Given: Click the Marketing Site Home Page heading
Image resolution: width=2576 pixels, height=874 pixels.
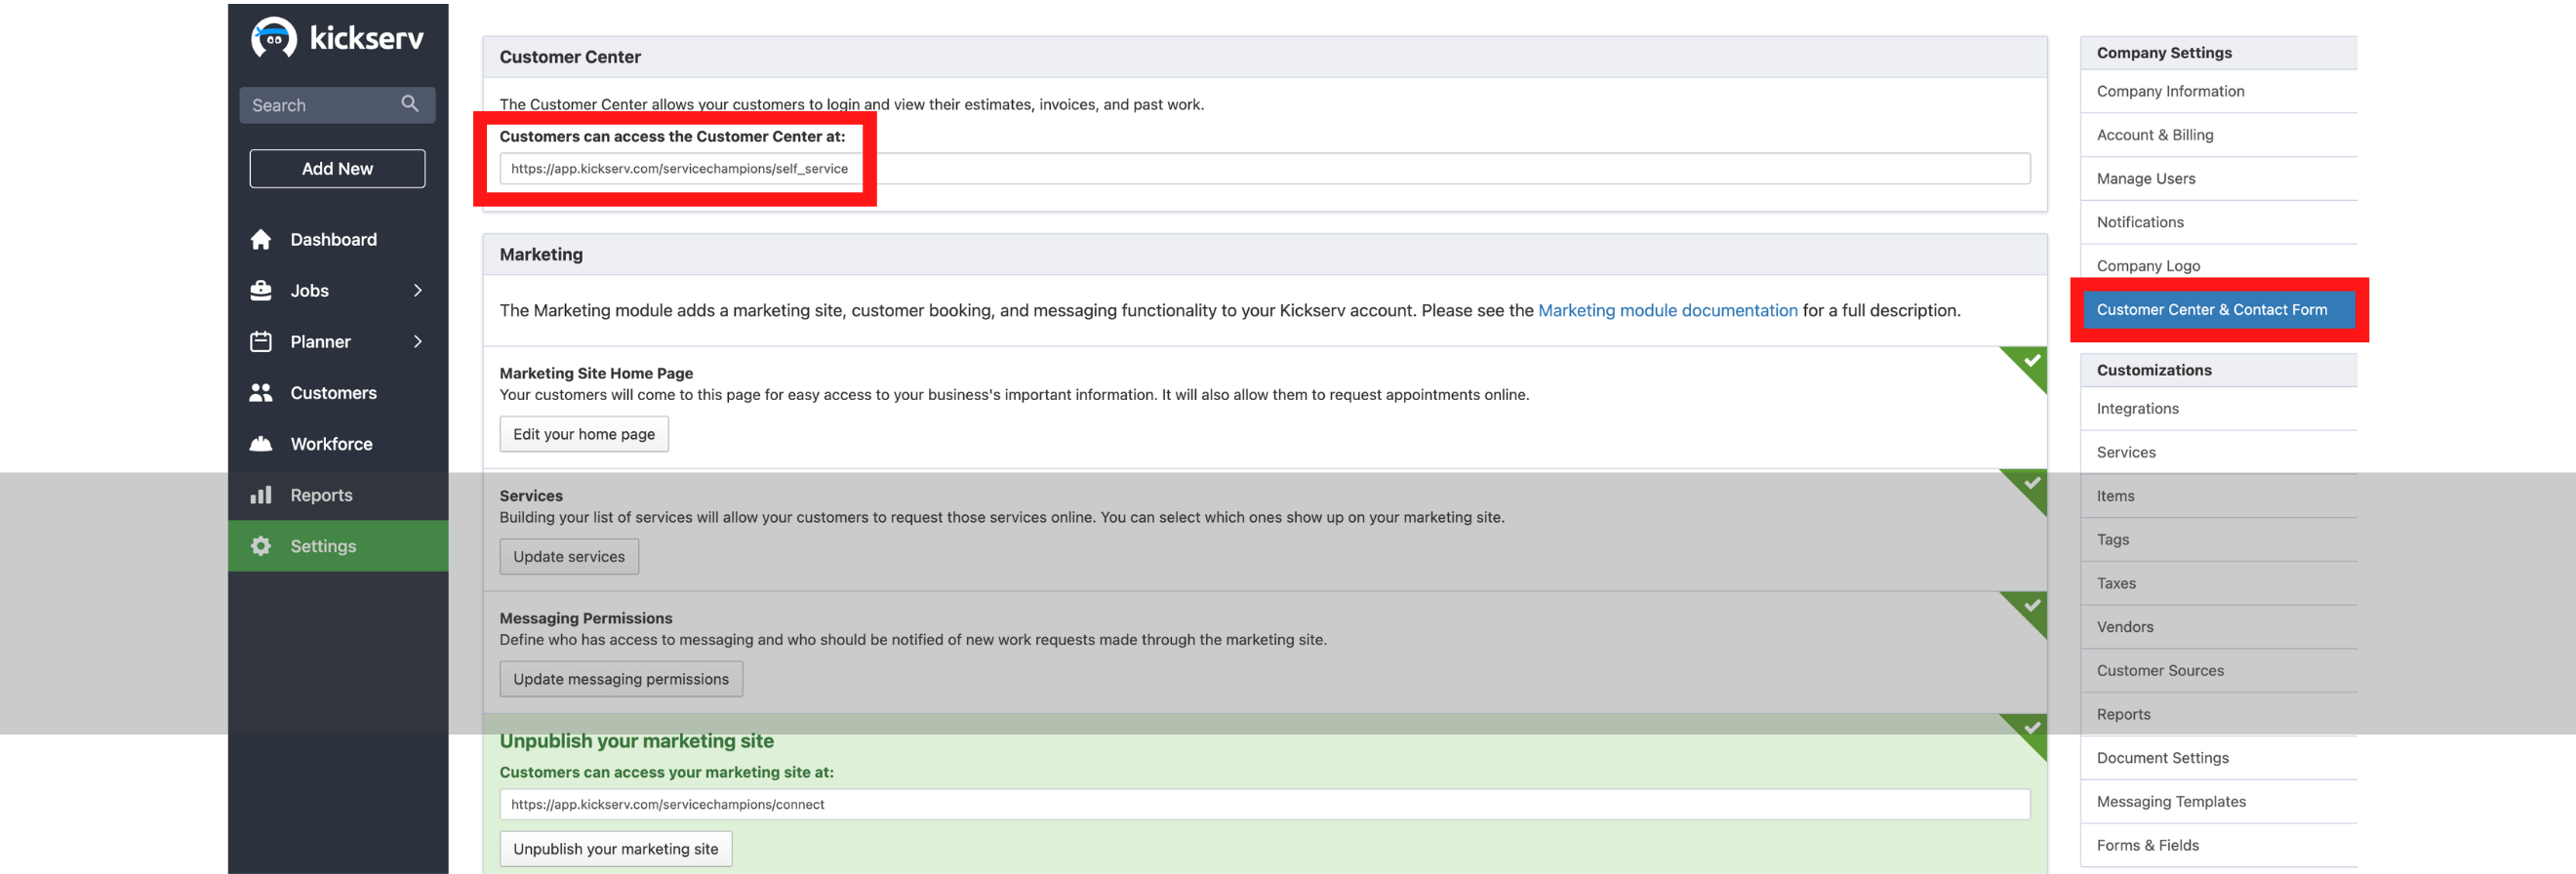Looking at the screenshot, I should 596,373.
